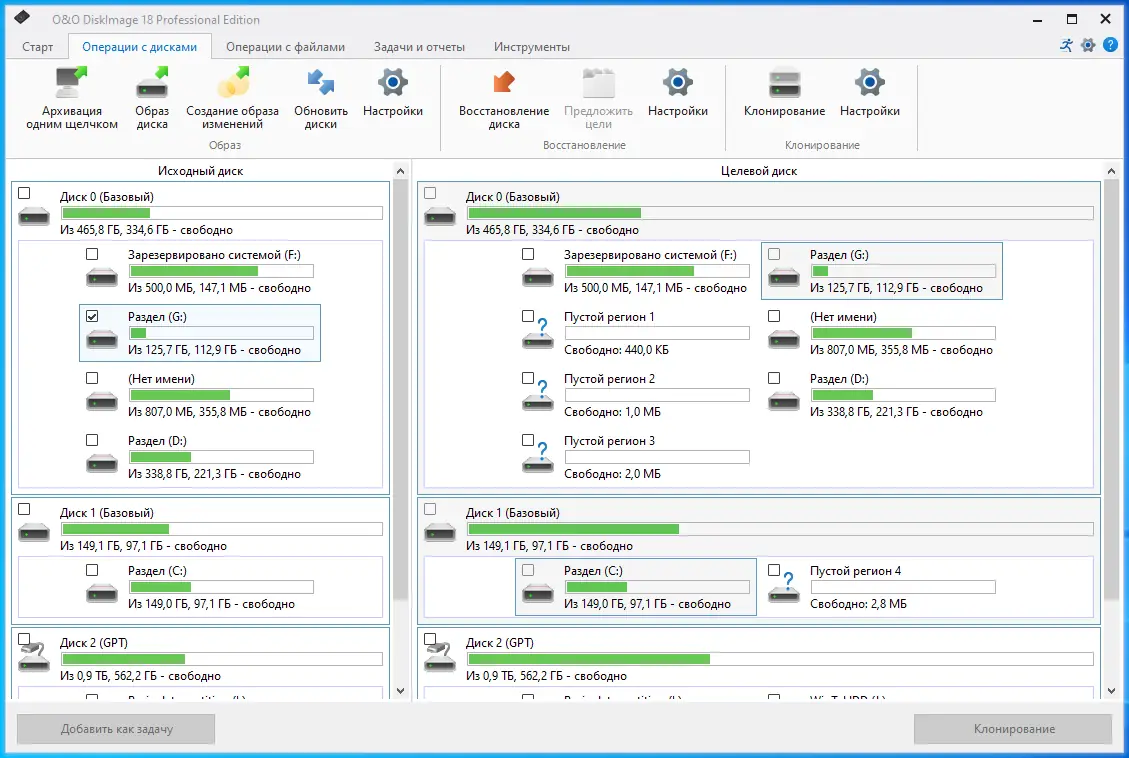Screen dimensions: 1129x758
Task: Click text "Свободно: 2,8 МБ"
Action: 858,605
